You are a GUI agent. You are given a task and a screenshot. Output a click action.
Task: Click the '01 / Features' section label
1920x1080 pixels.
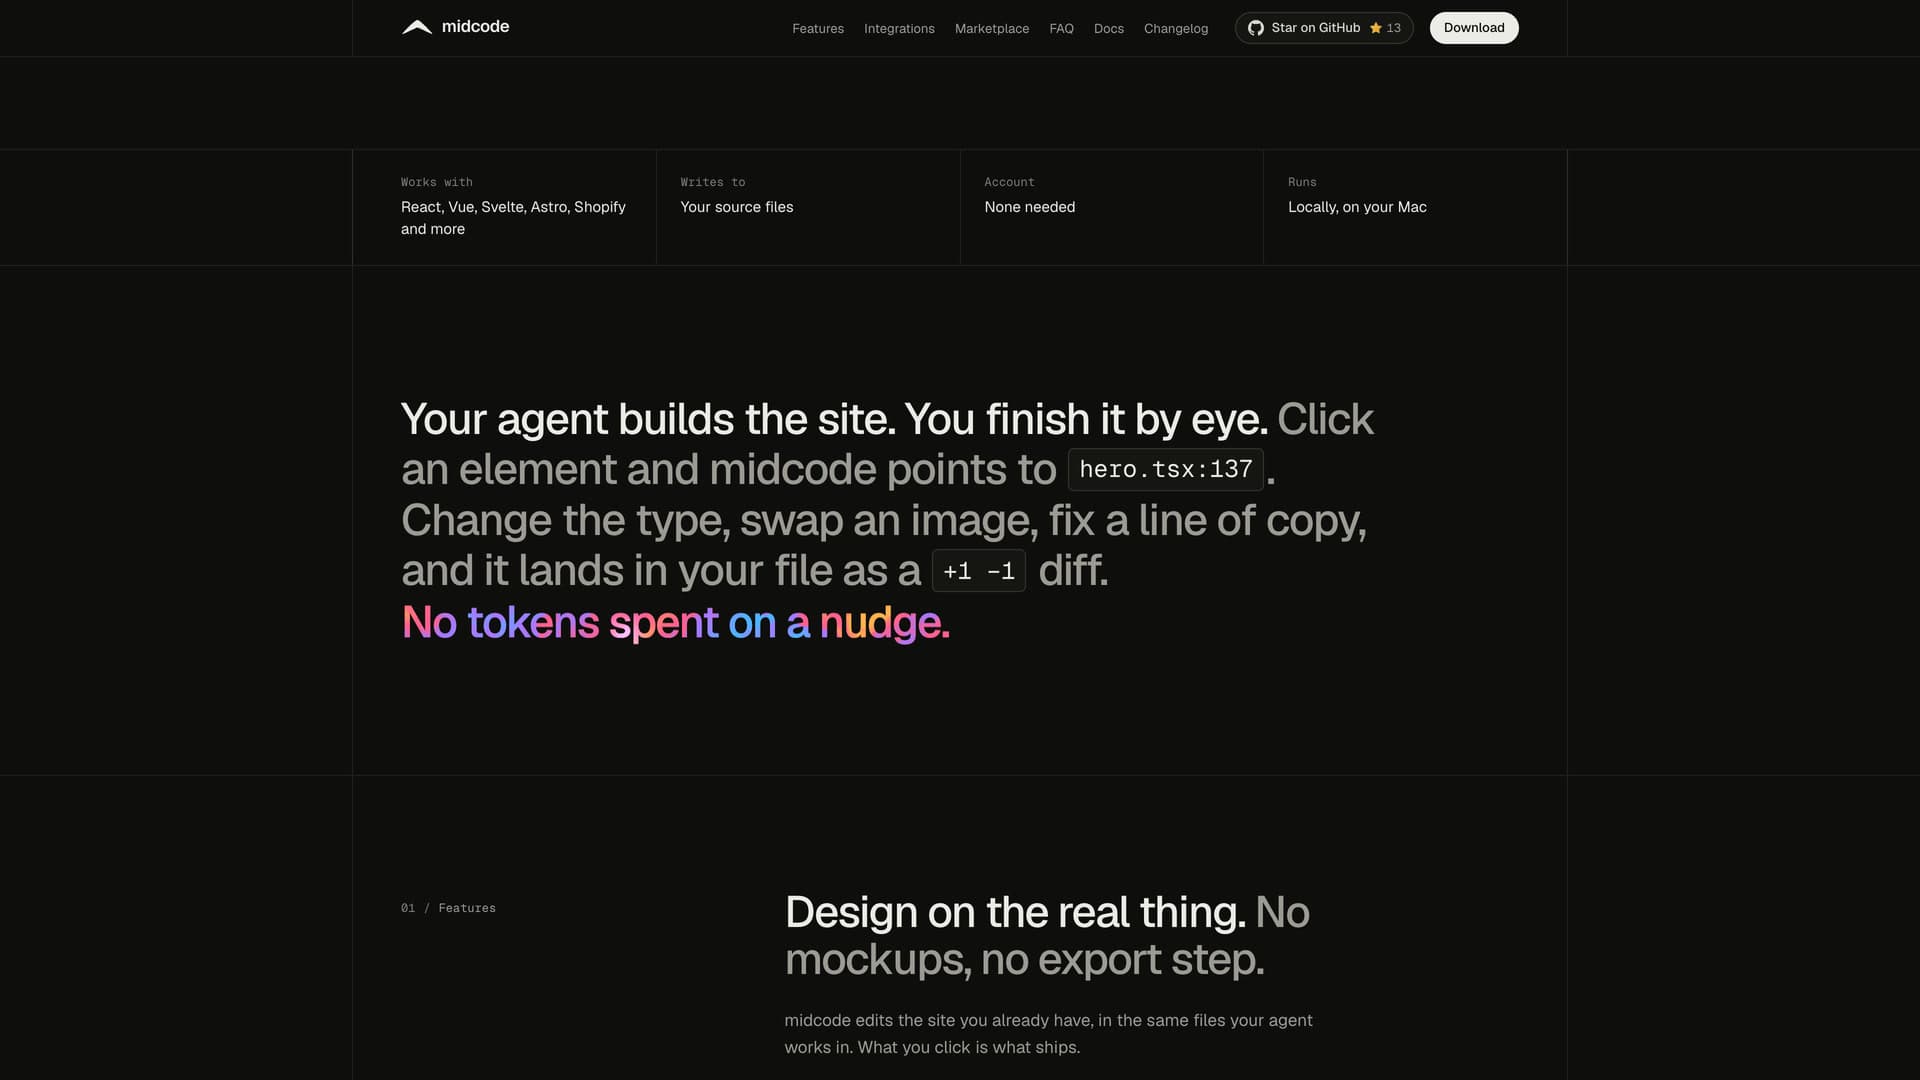coord(448,908)
